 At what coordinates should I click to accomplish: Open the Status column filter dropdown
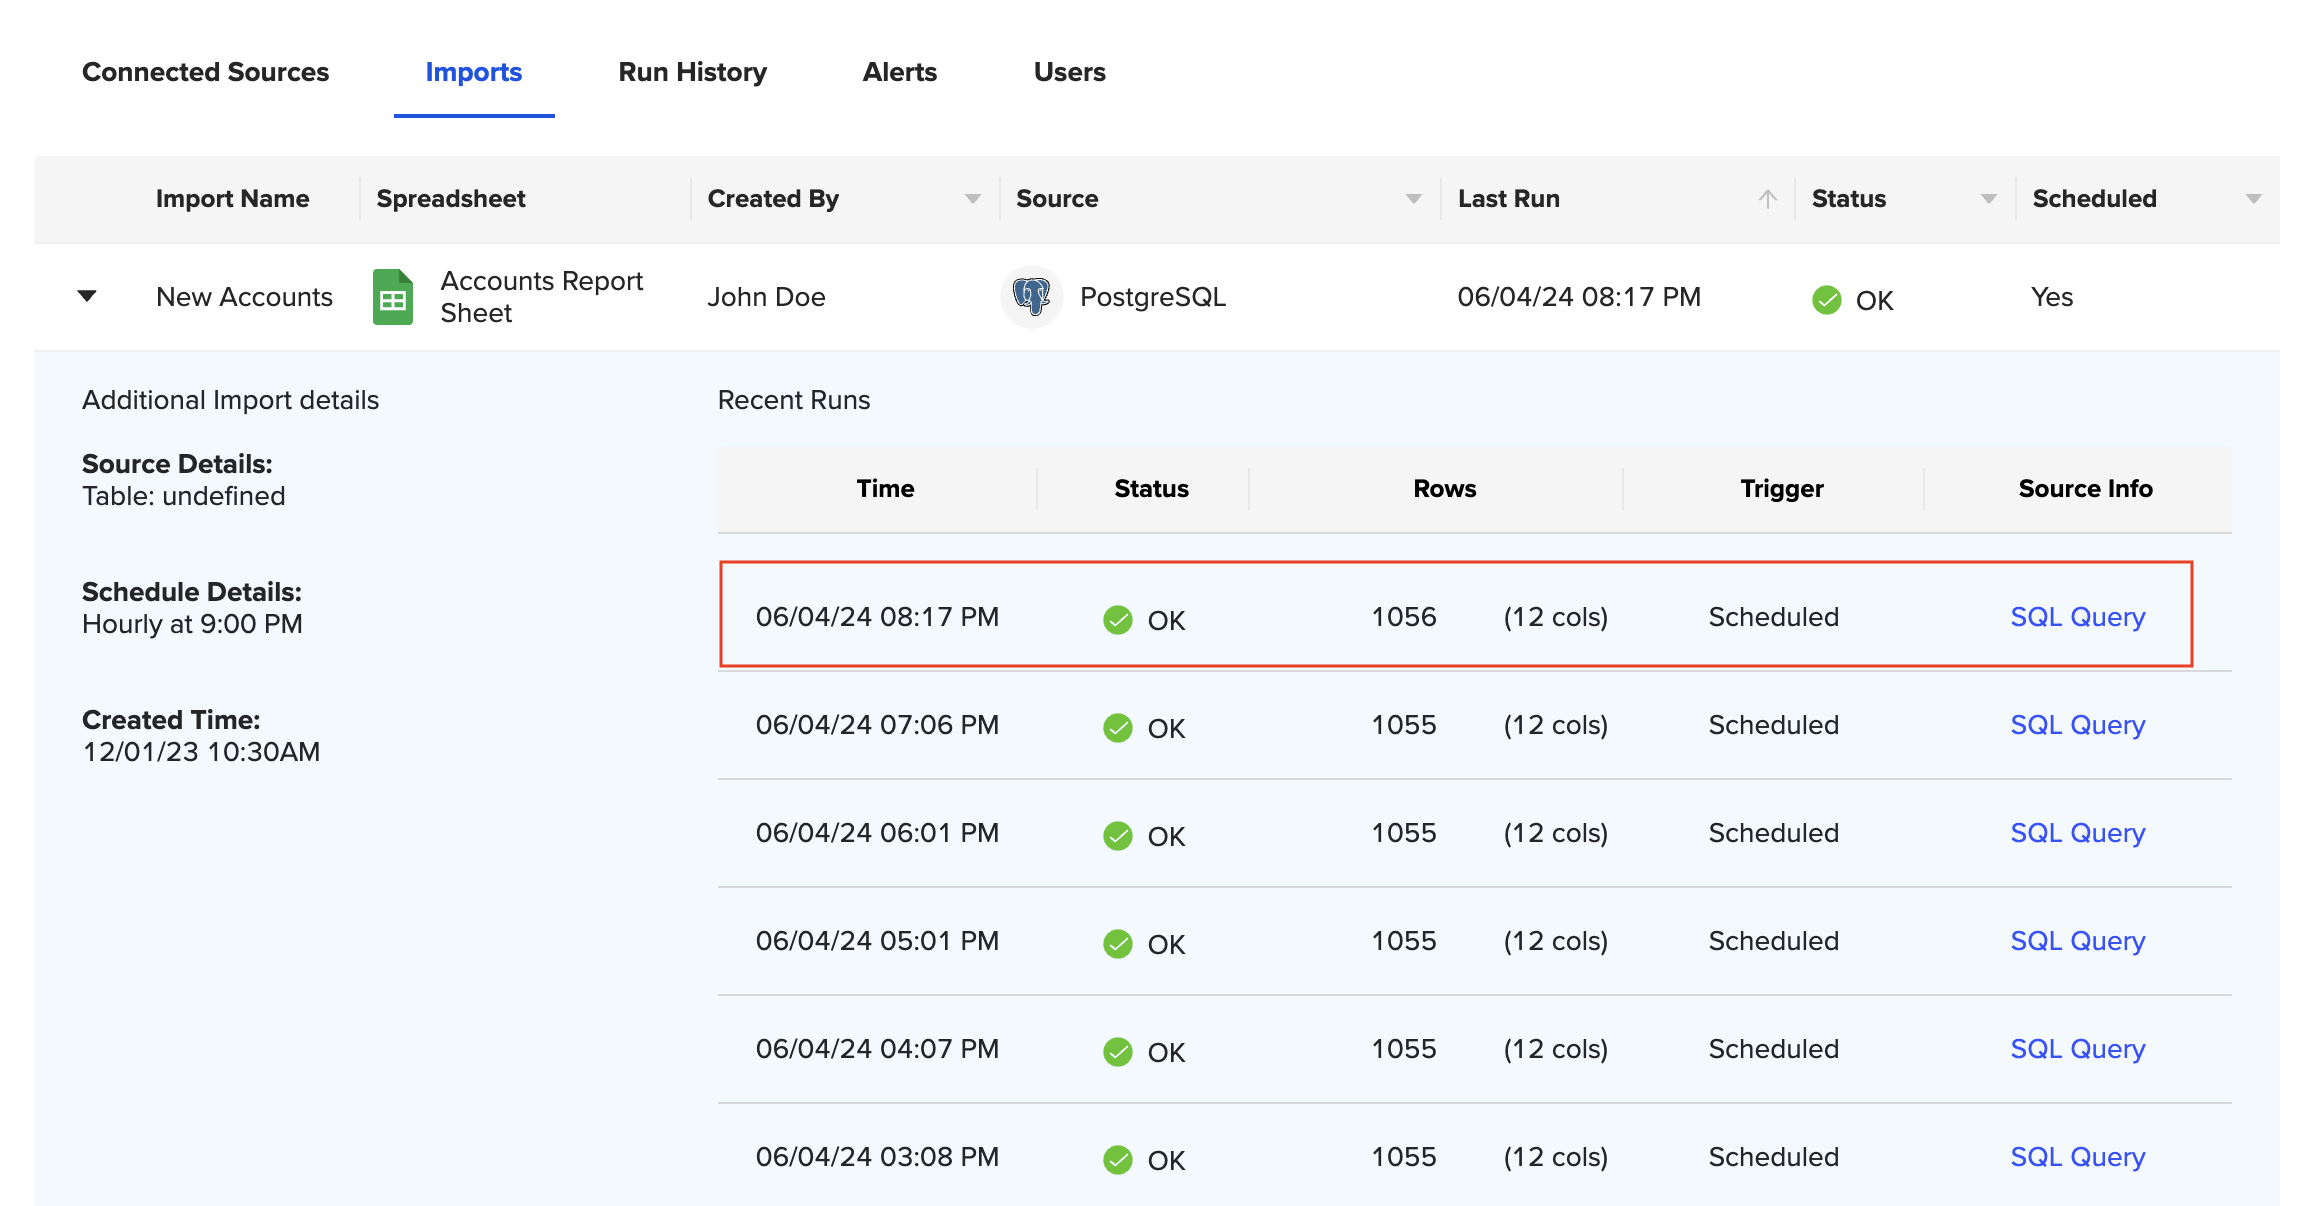(x=1988, y=199)
